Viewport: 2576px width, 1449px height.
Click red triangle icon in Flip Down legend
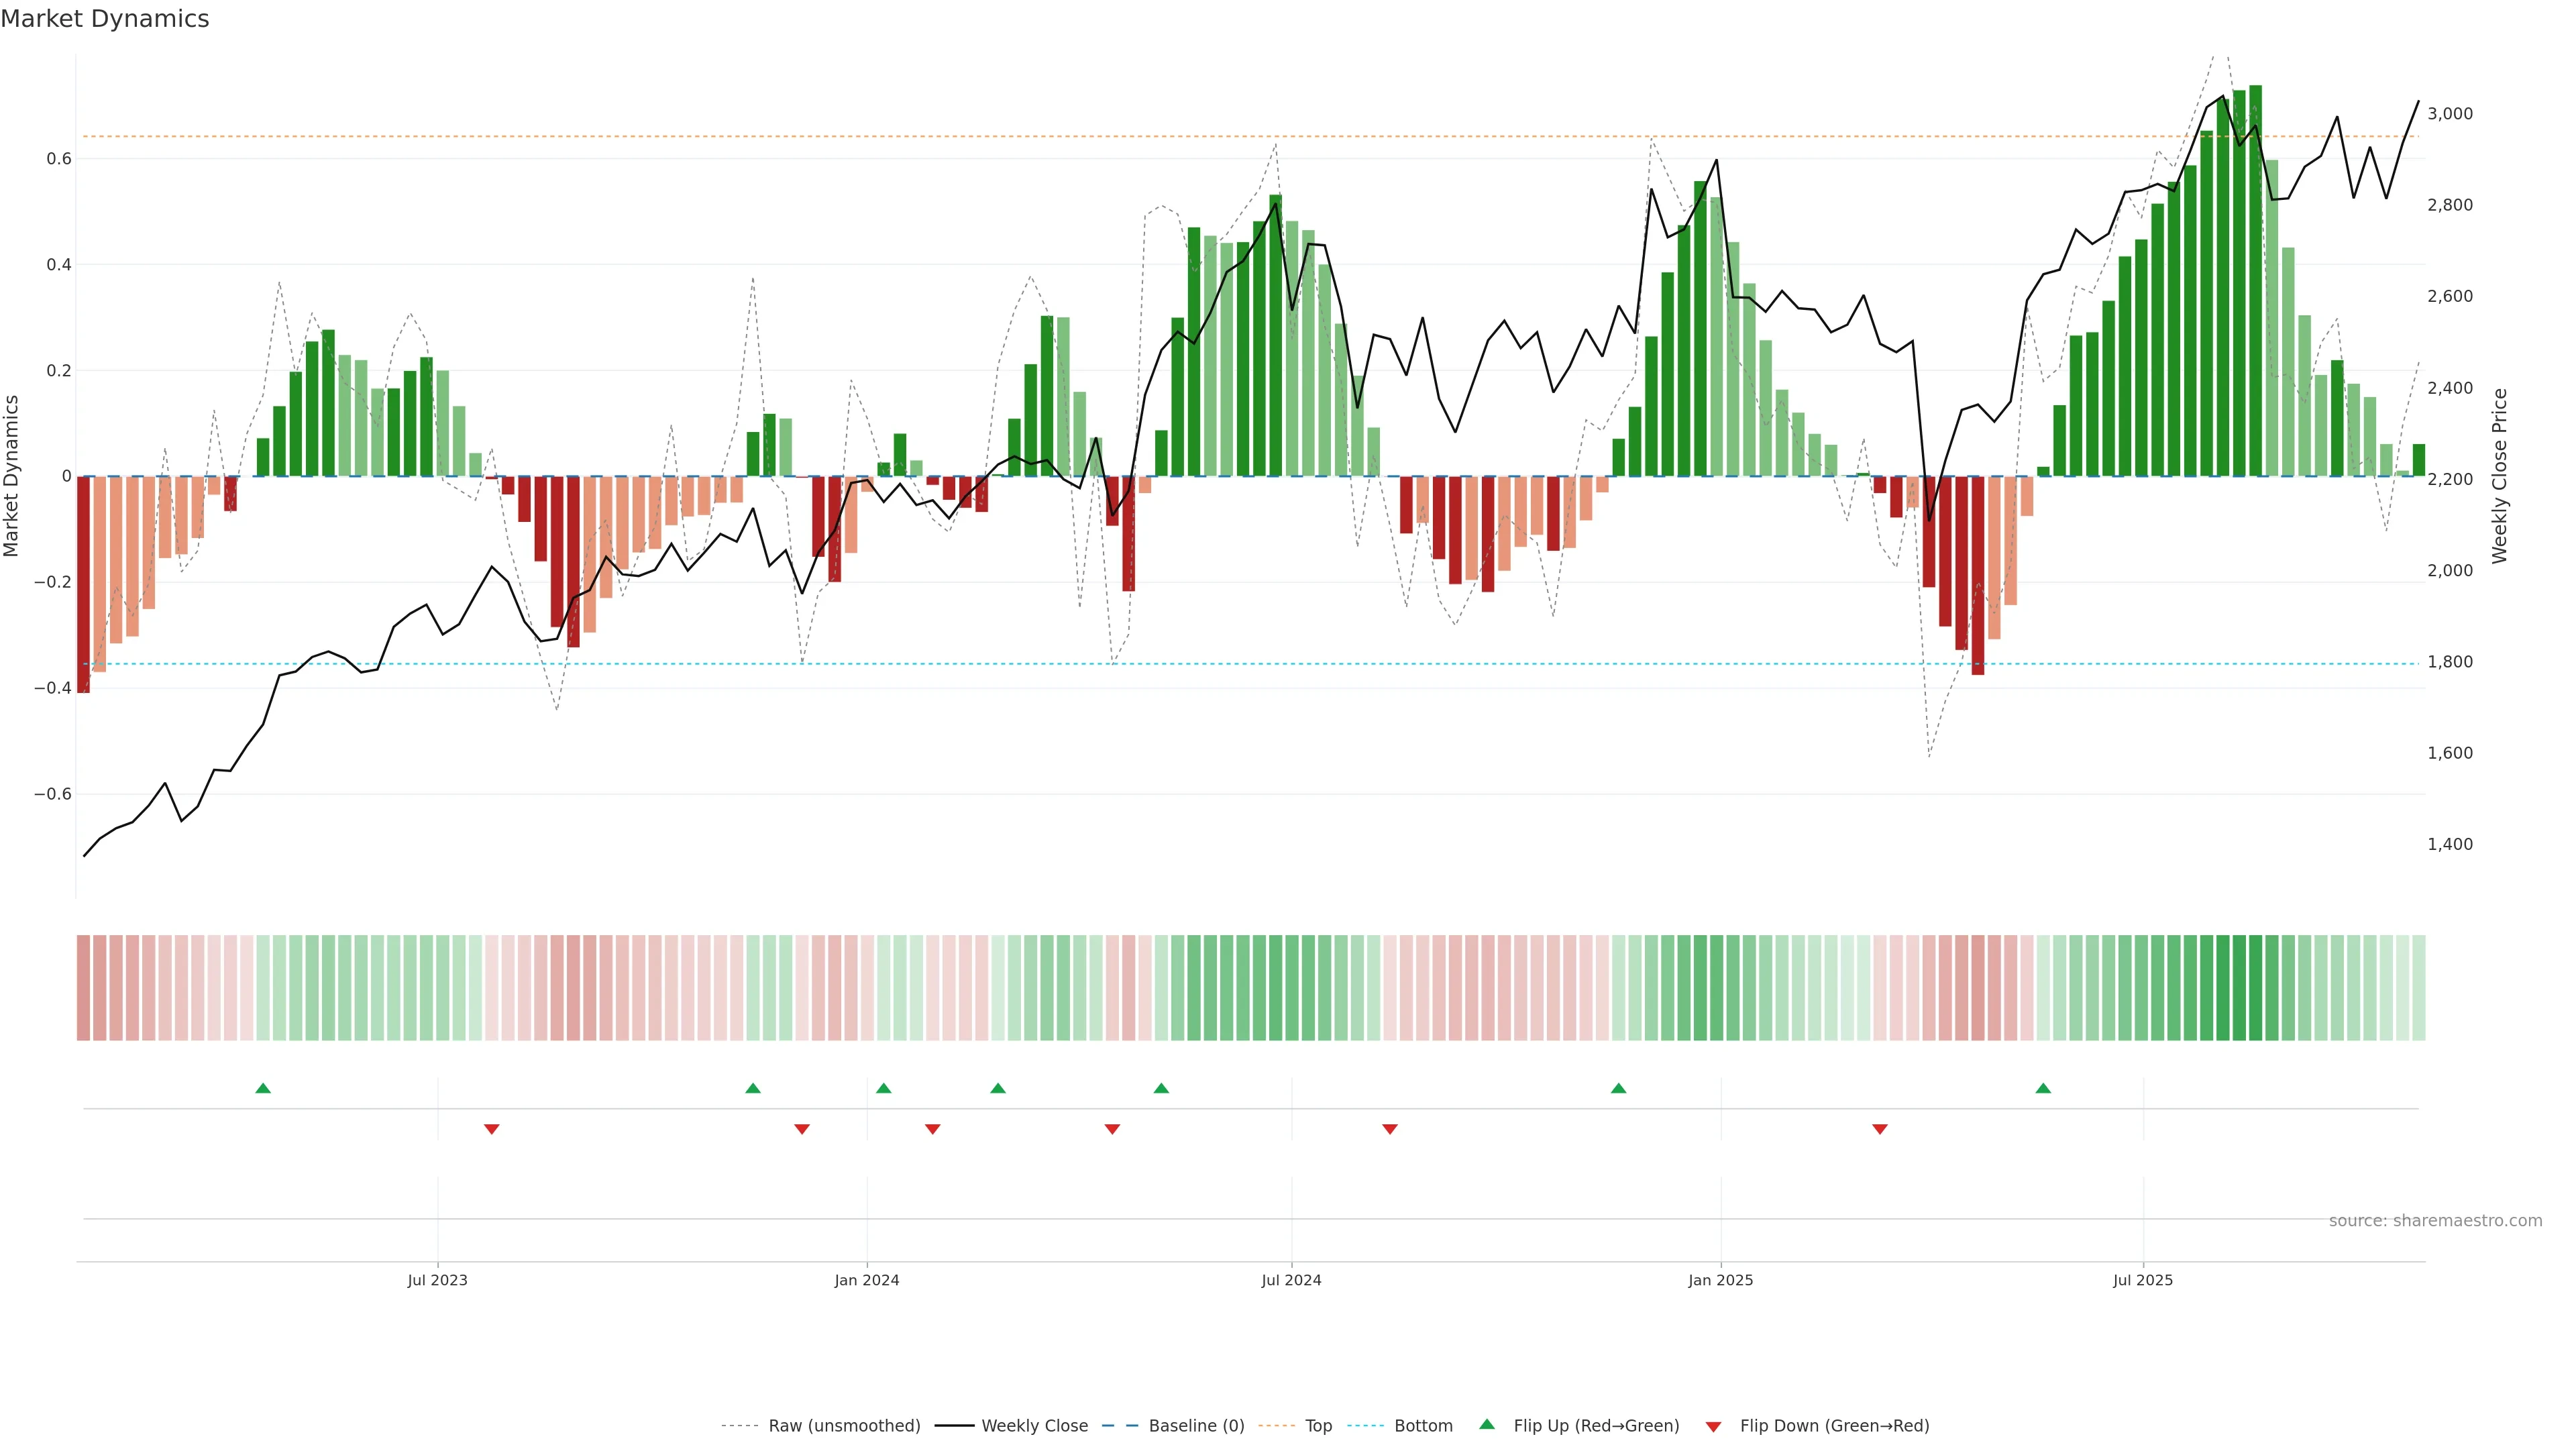1713,1427
